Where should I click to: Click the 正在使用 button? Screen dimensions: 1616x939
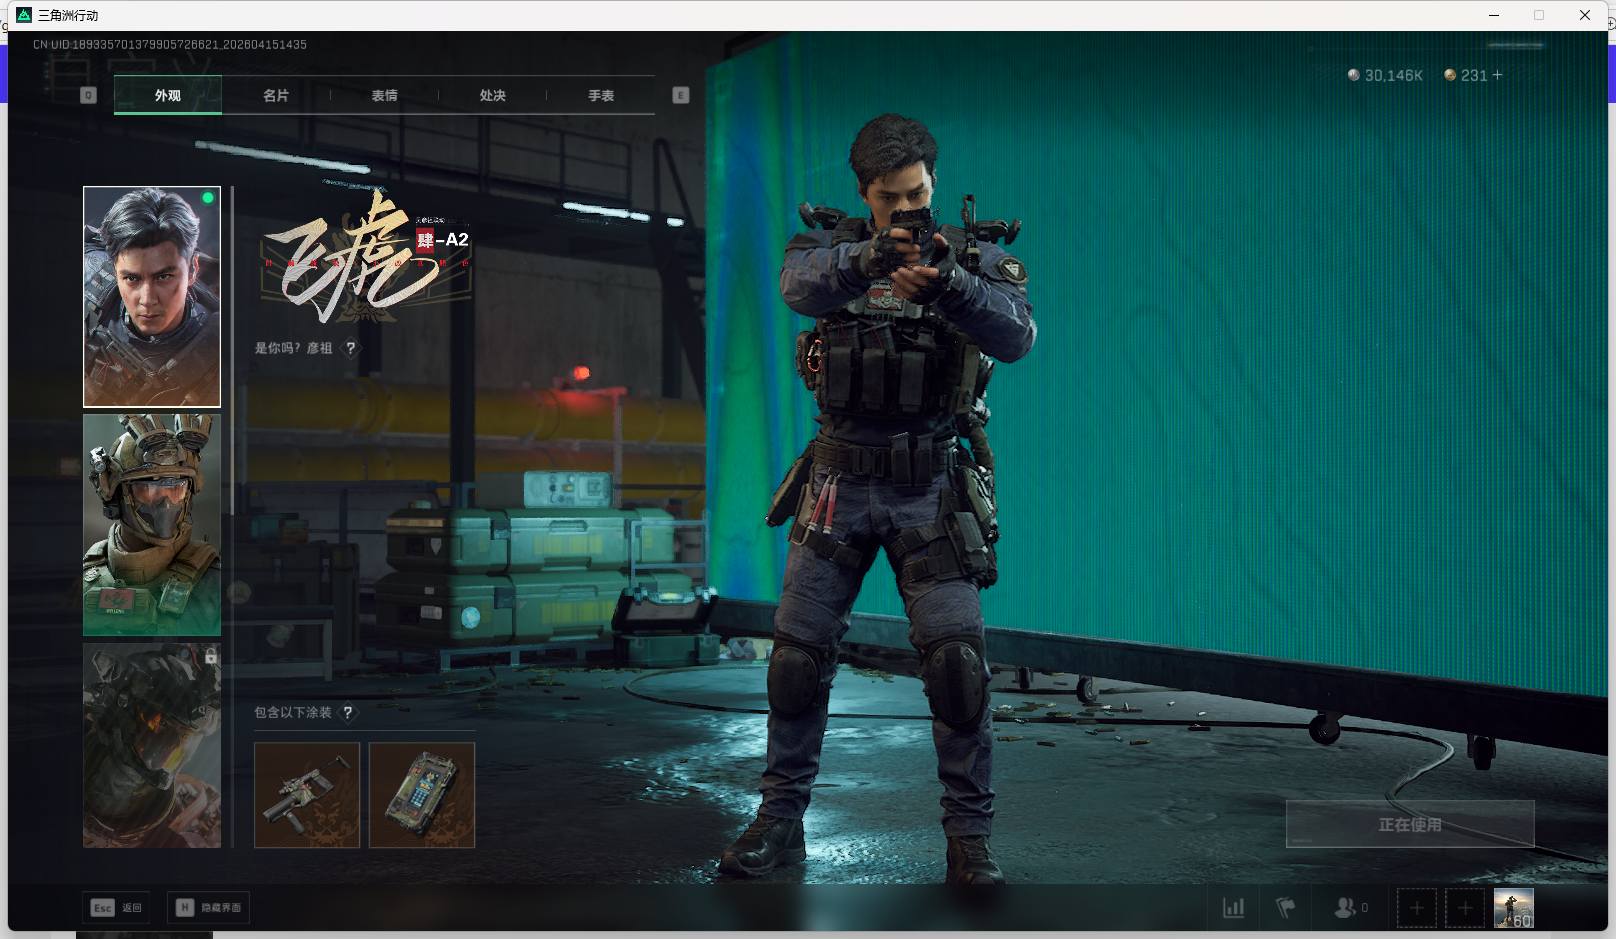1410,824
